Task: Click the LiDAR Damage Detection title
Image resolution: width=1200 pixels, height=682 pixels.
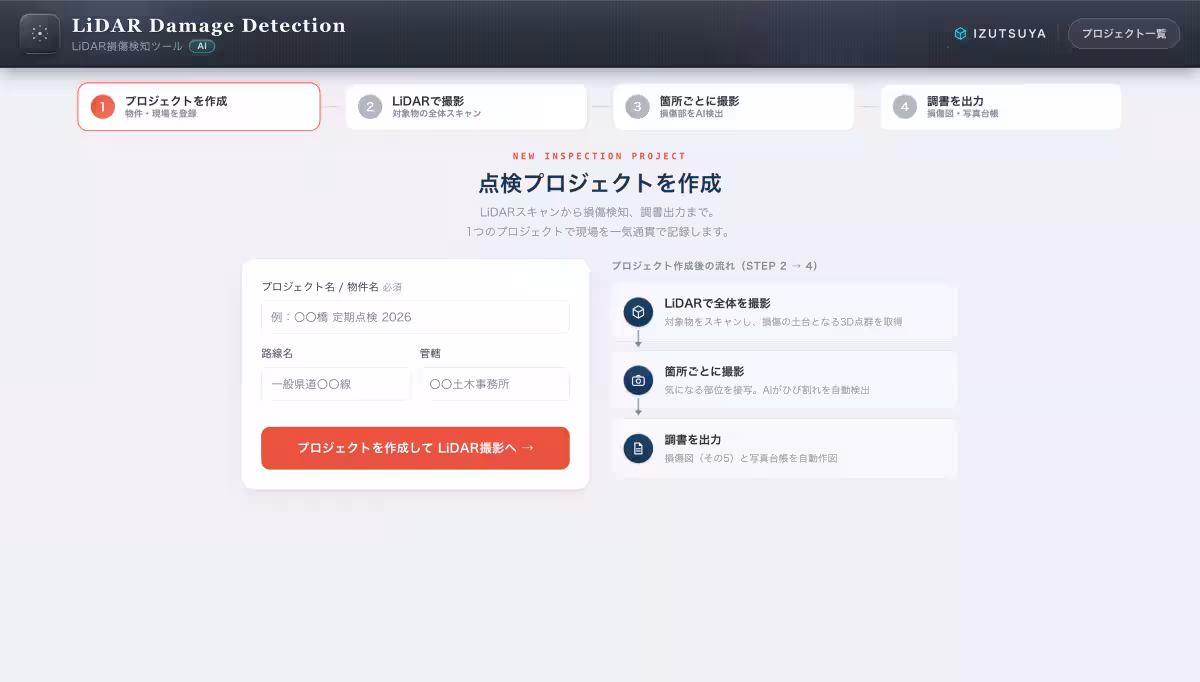Action: point(209,26)
